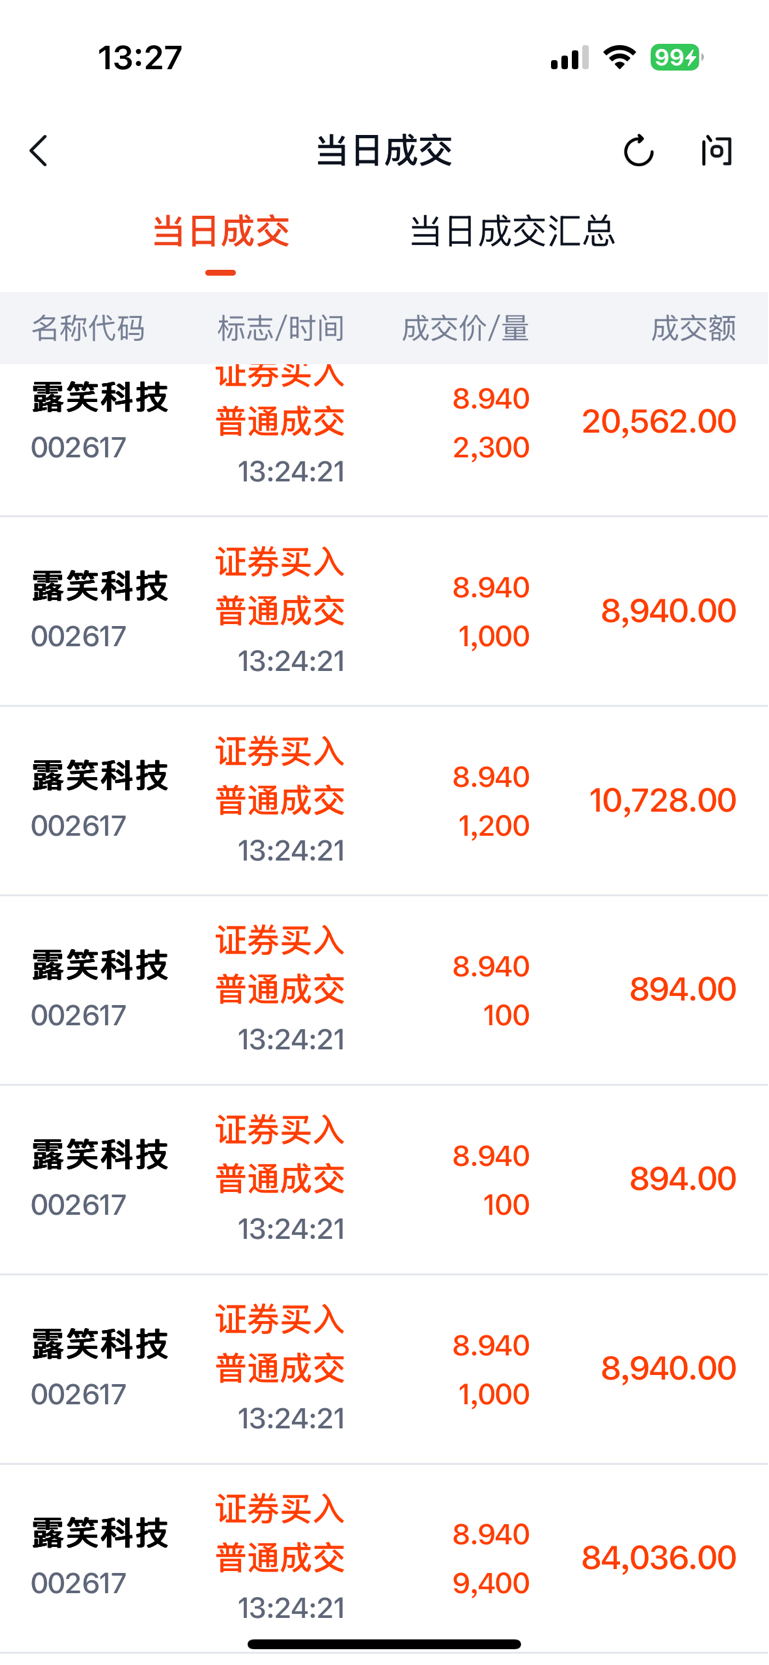The image size is (769, 1665).
Task: Tap the cellular signal bars
Action: point(569,59)
